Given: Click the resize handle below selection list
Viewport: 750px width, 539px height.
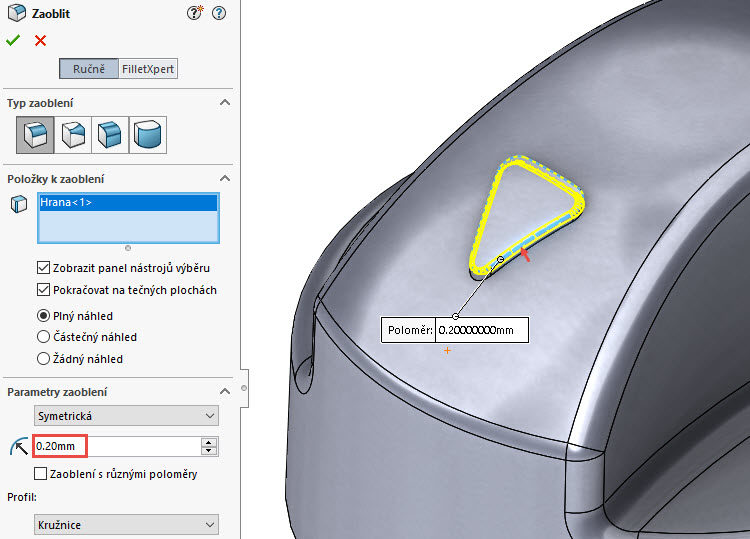Looking at the screenshot, I should 128,248.
